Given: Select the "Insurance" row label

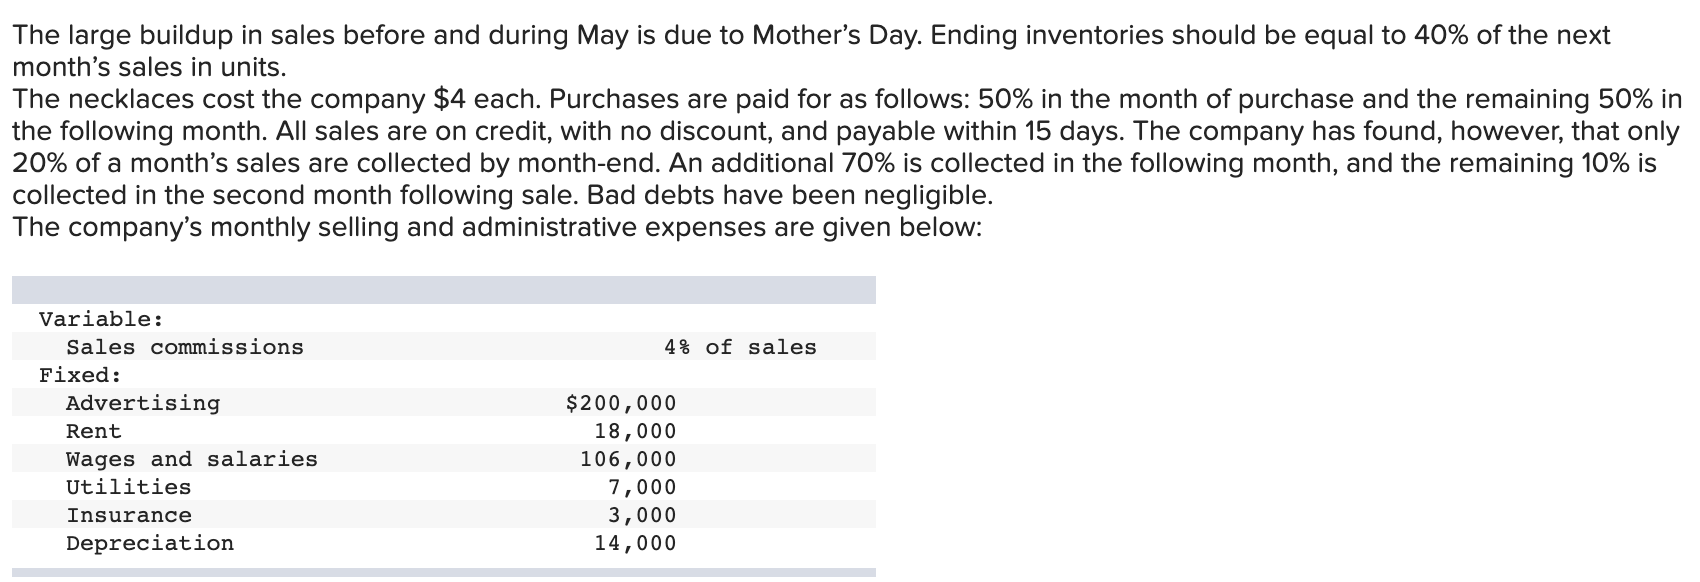Looking at the screenshot, I should click(x=129, y=516).
